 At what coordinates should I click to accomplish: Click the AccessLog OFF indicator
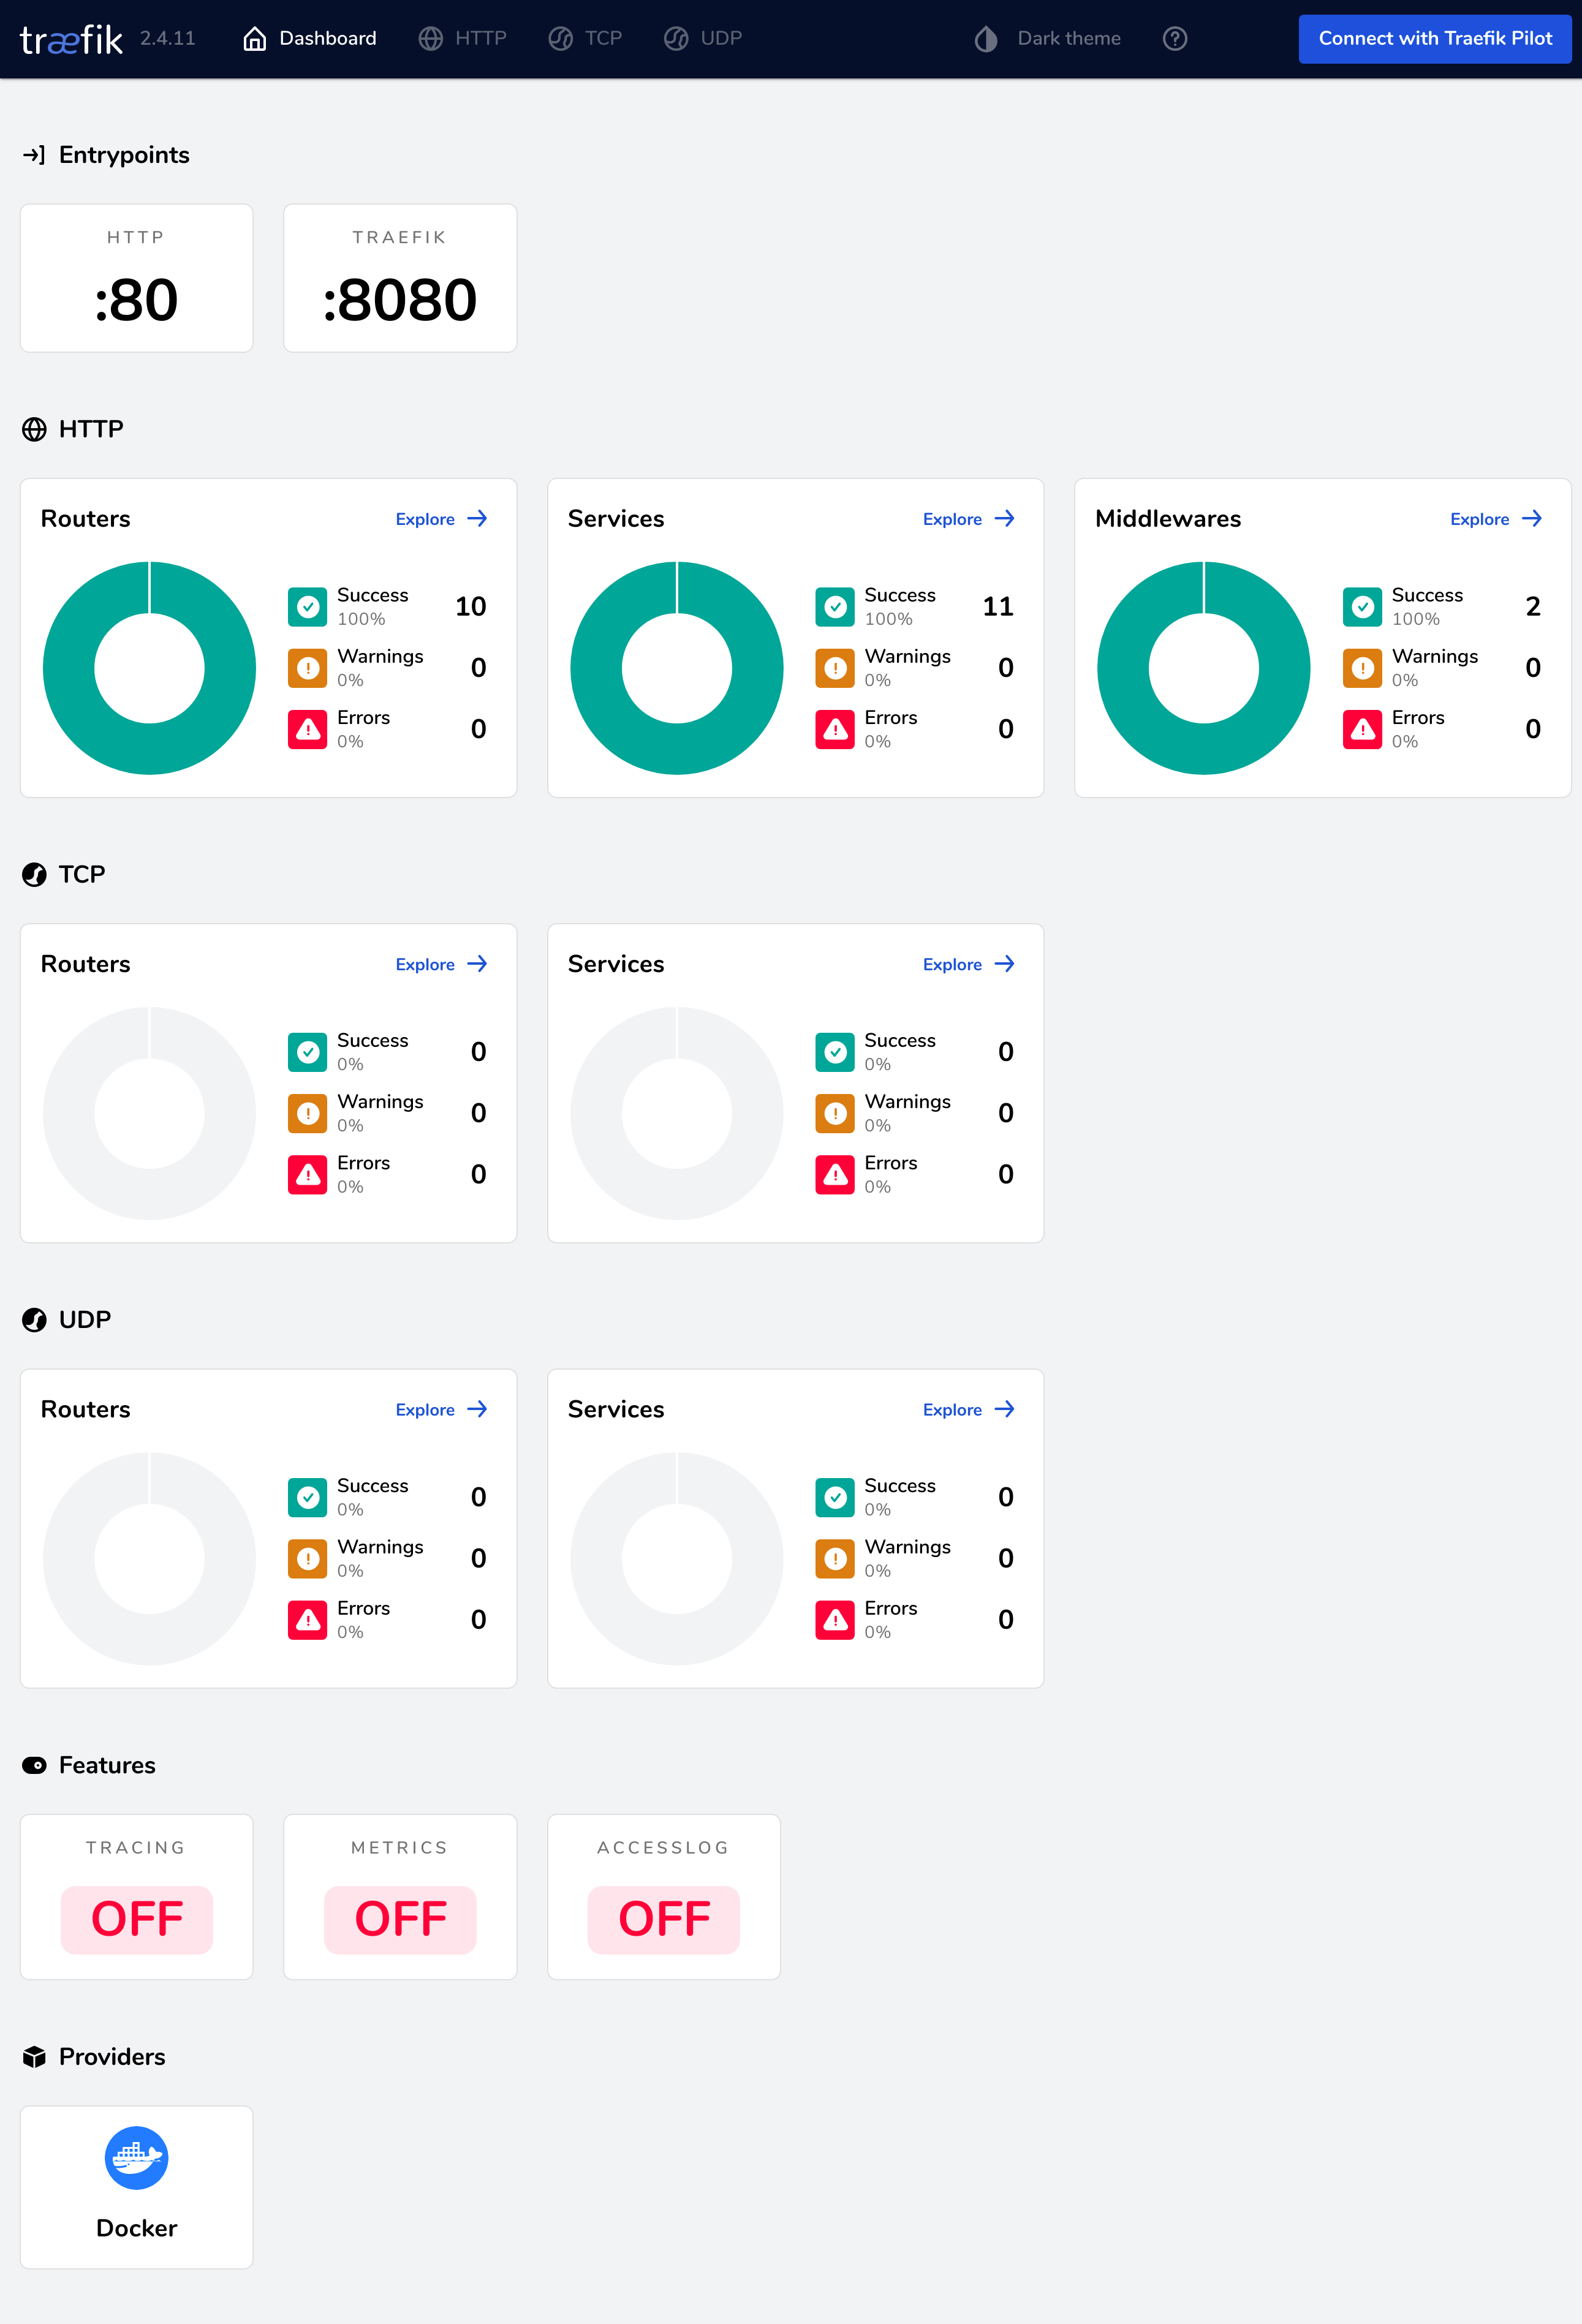[664, 1919]
